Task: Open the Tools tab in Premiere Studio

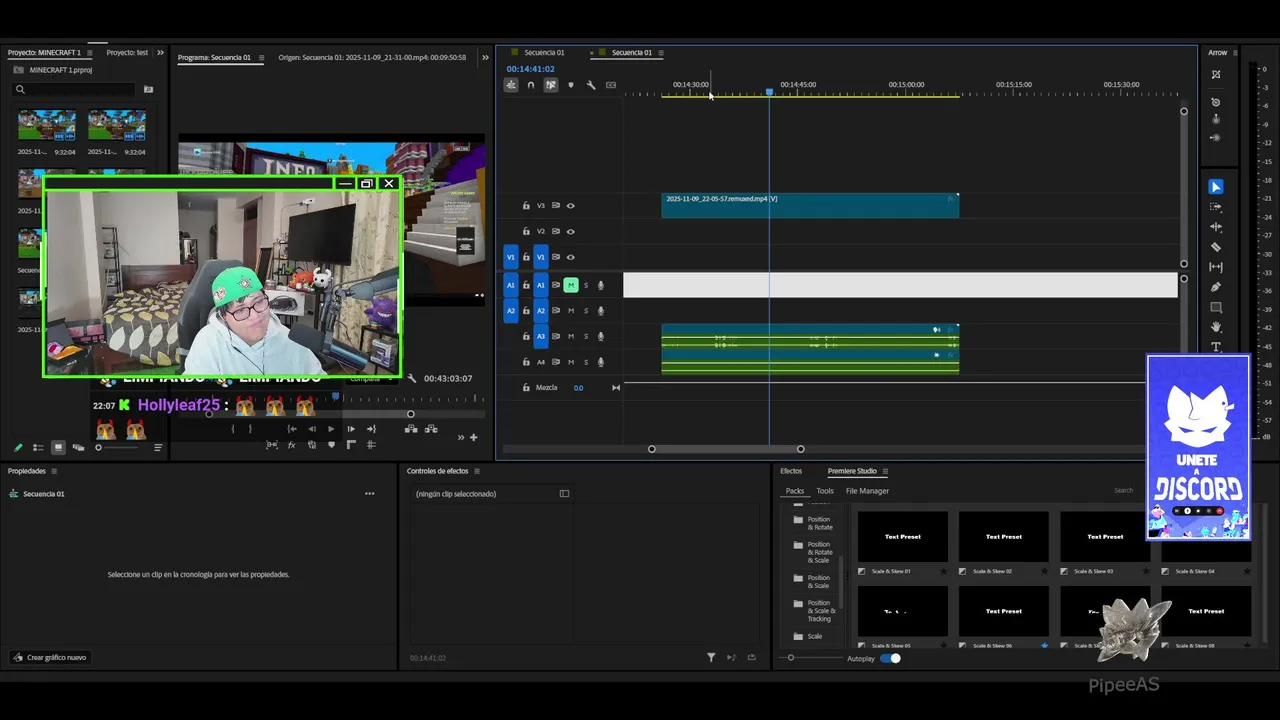Action: click(x=825, y=491)
